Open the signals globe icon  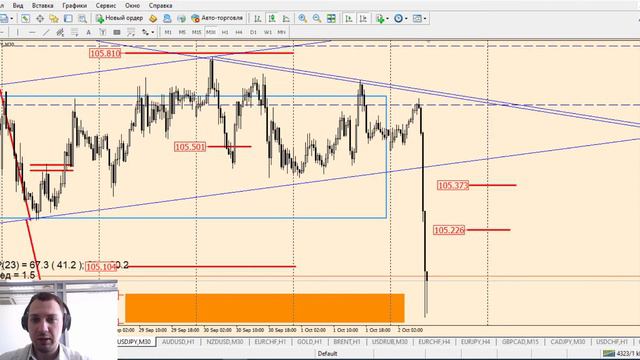click(x=181, y=18)
